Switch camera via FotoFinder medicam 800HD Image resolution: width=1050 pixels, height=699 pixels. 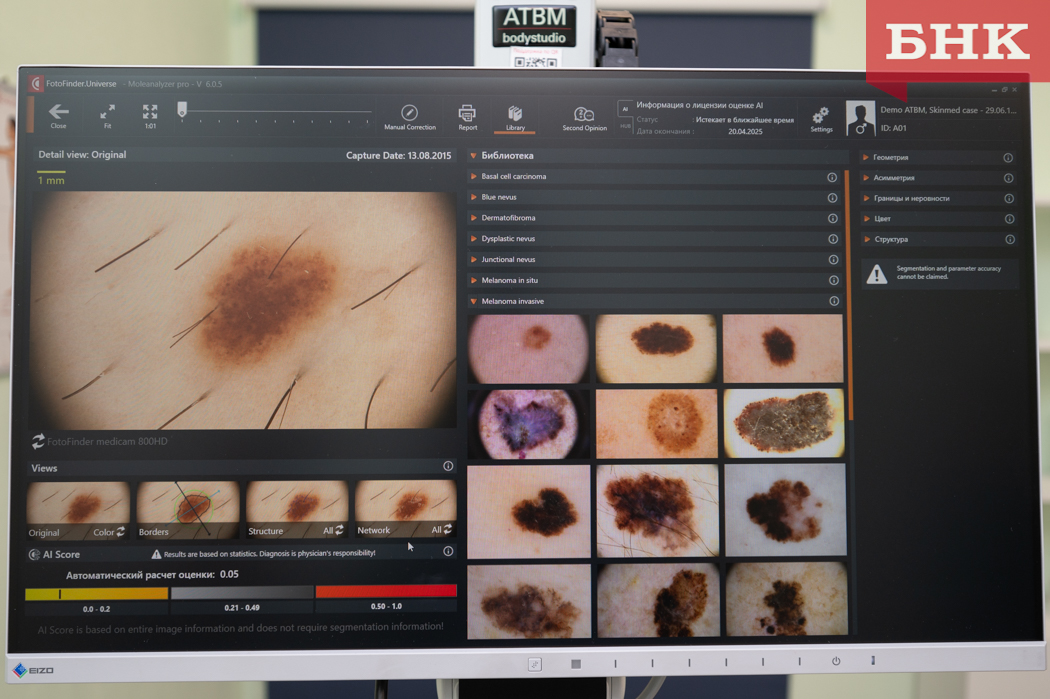tap(38, 441)
